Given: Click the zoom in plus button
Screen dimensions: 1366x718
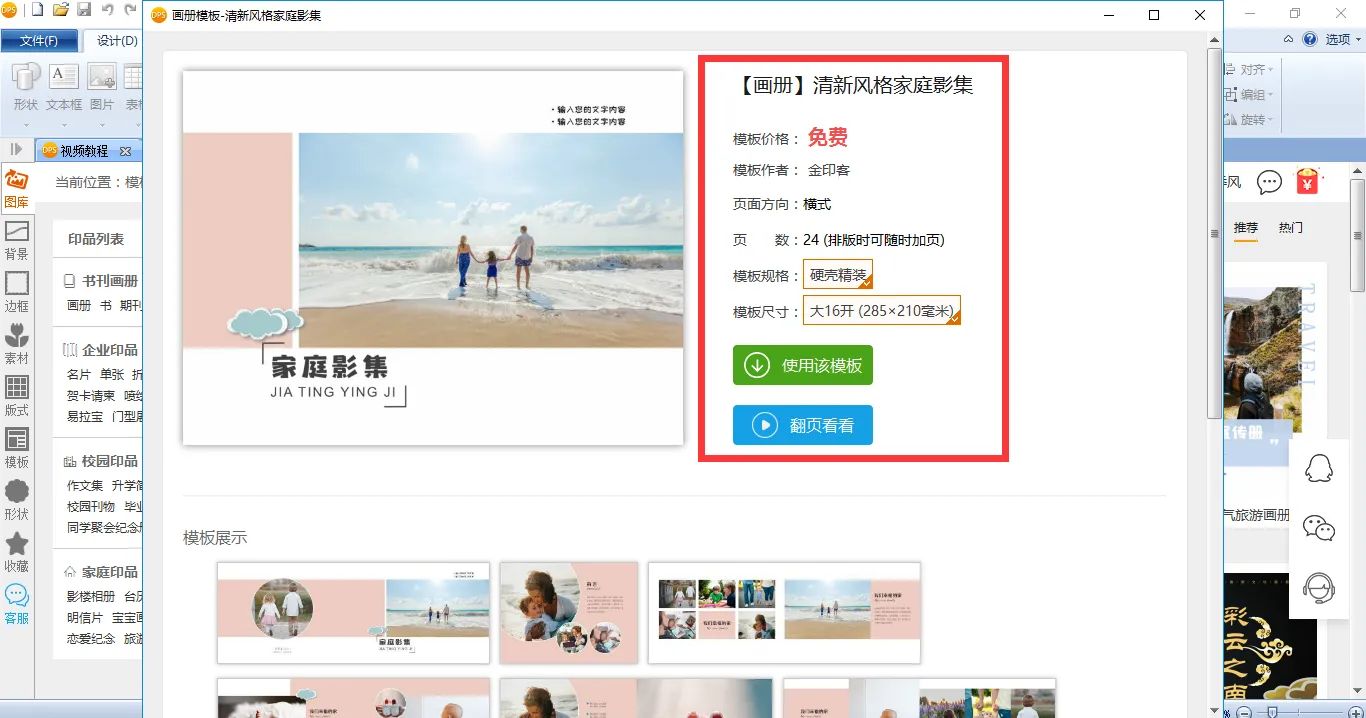Looking at the screenshot, I should click(1356, 712).
